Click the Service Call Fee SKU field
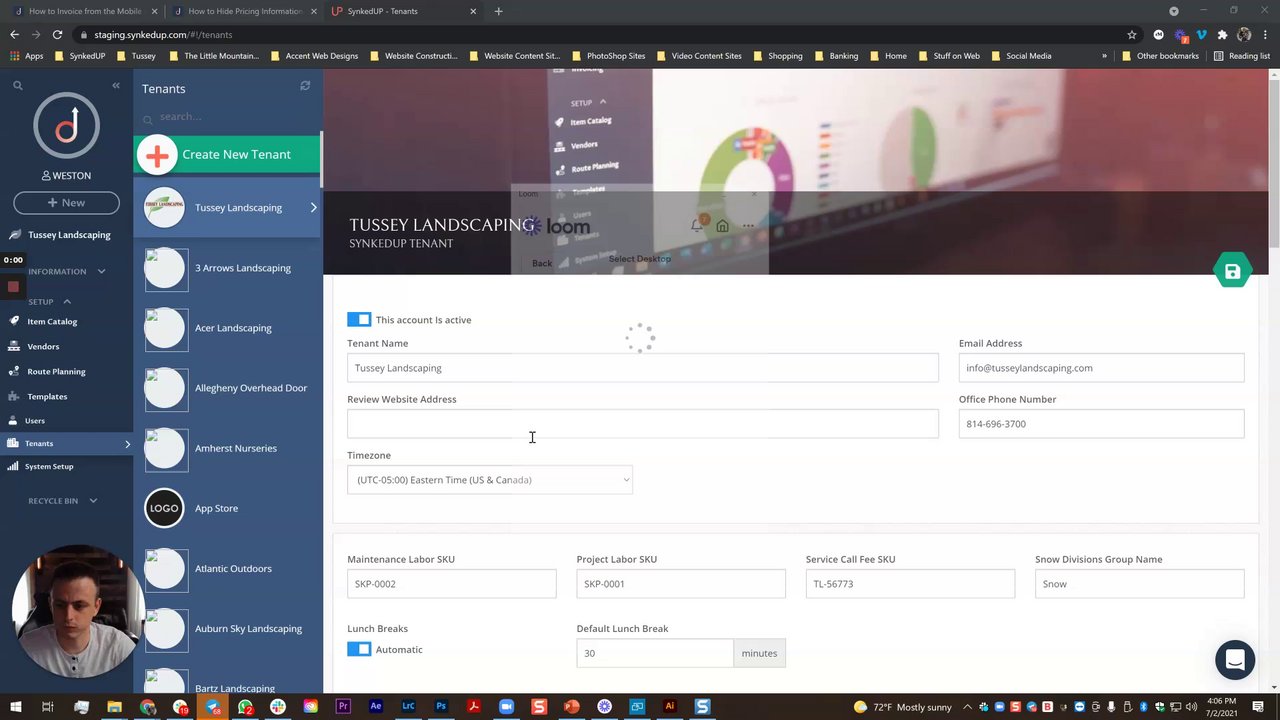 point(910,584)
